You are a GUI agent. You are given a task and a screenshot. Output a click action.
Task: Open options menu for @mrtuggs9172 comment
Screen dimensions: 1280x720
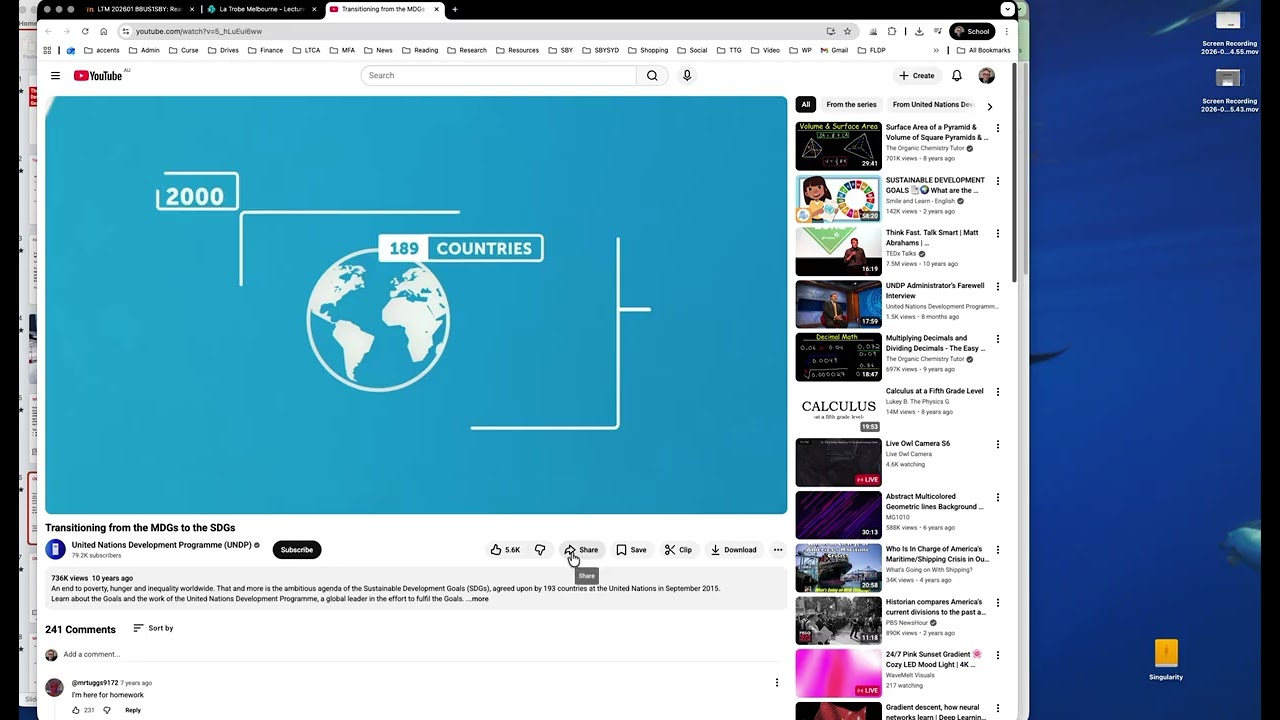tap(777, 683)
